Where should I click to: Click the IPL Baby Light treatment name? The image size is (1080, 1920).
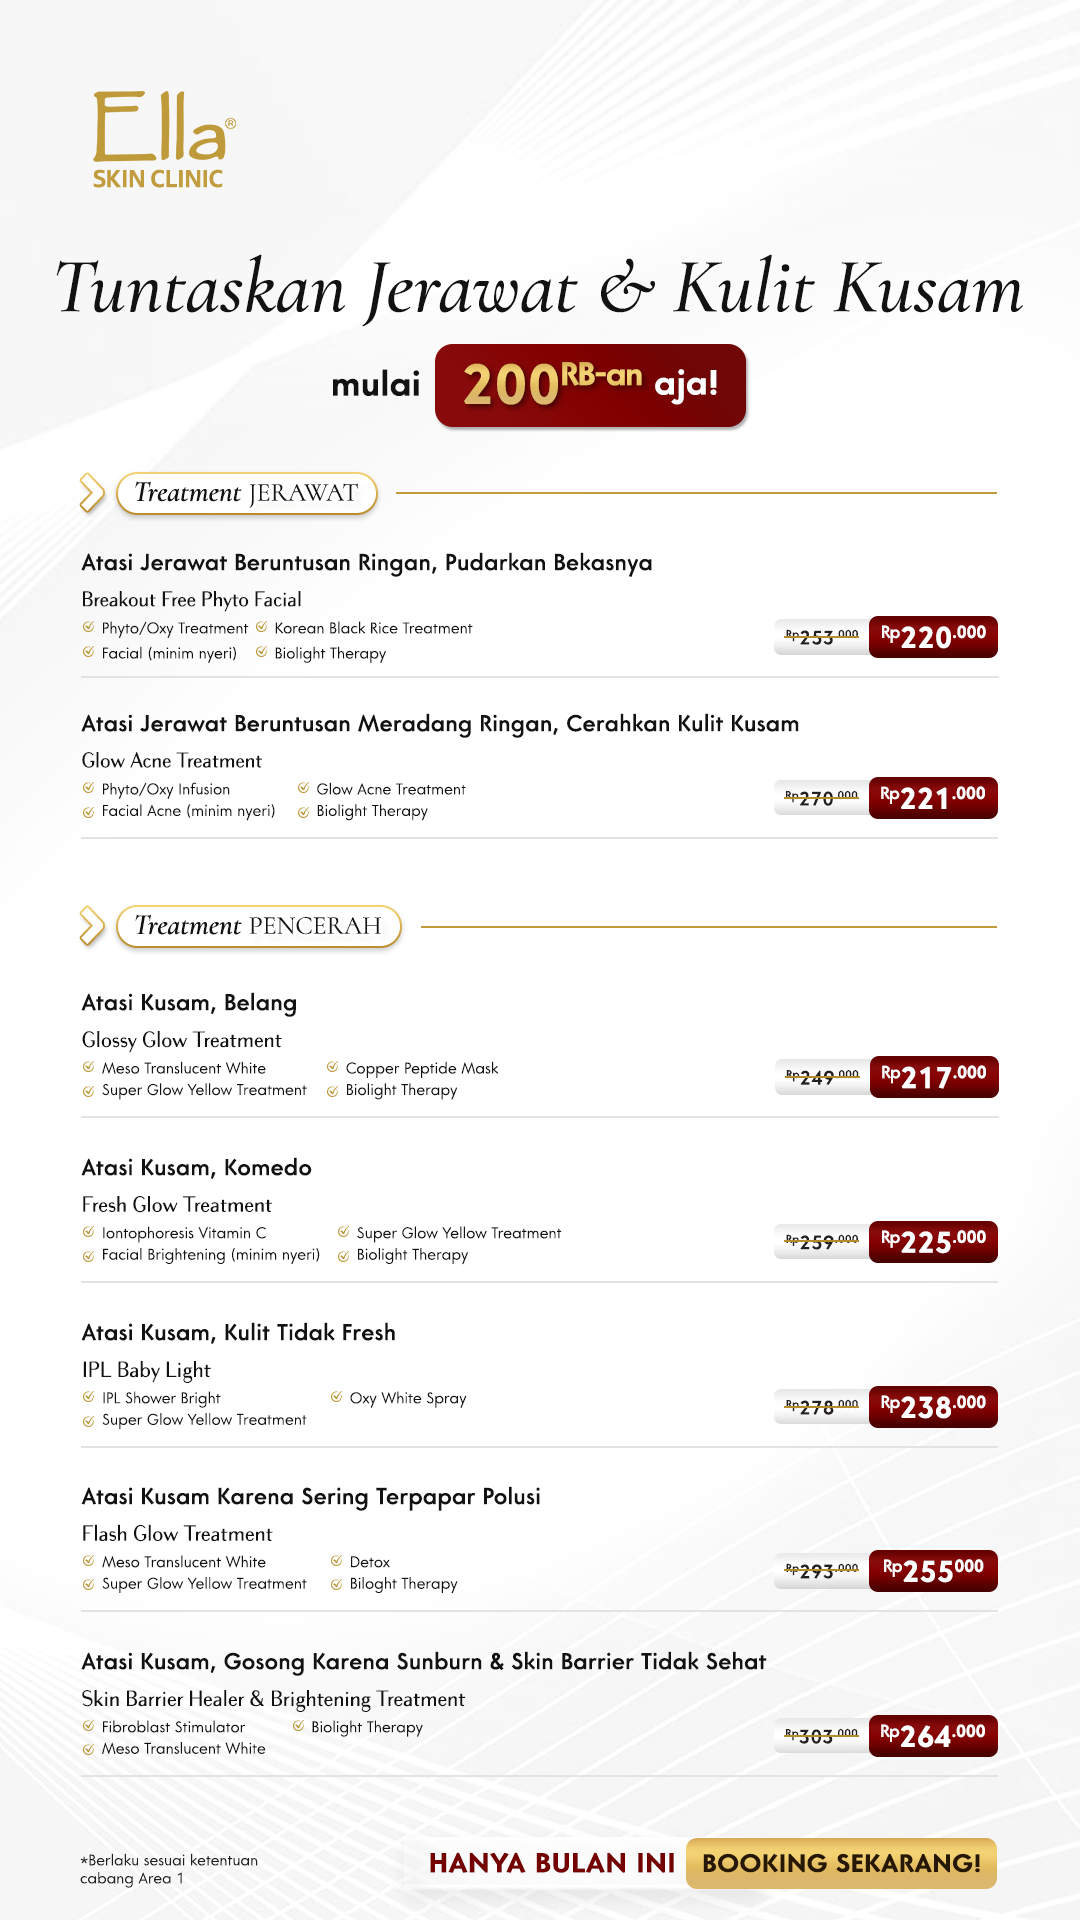pyautogui.click(x=146, y=1370)
